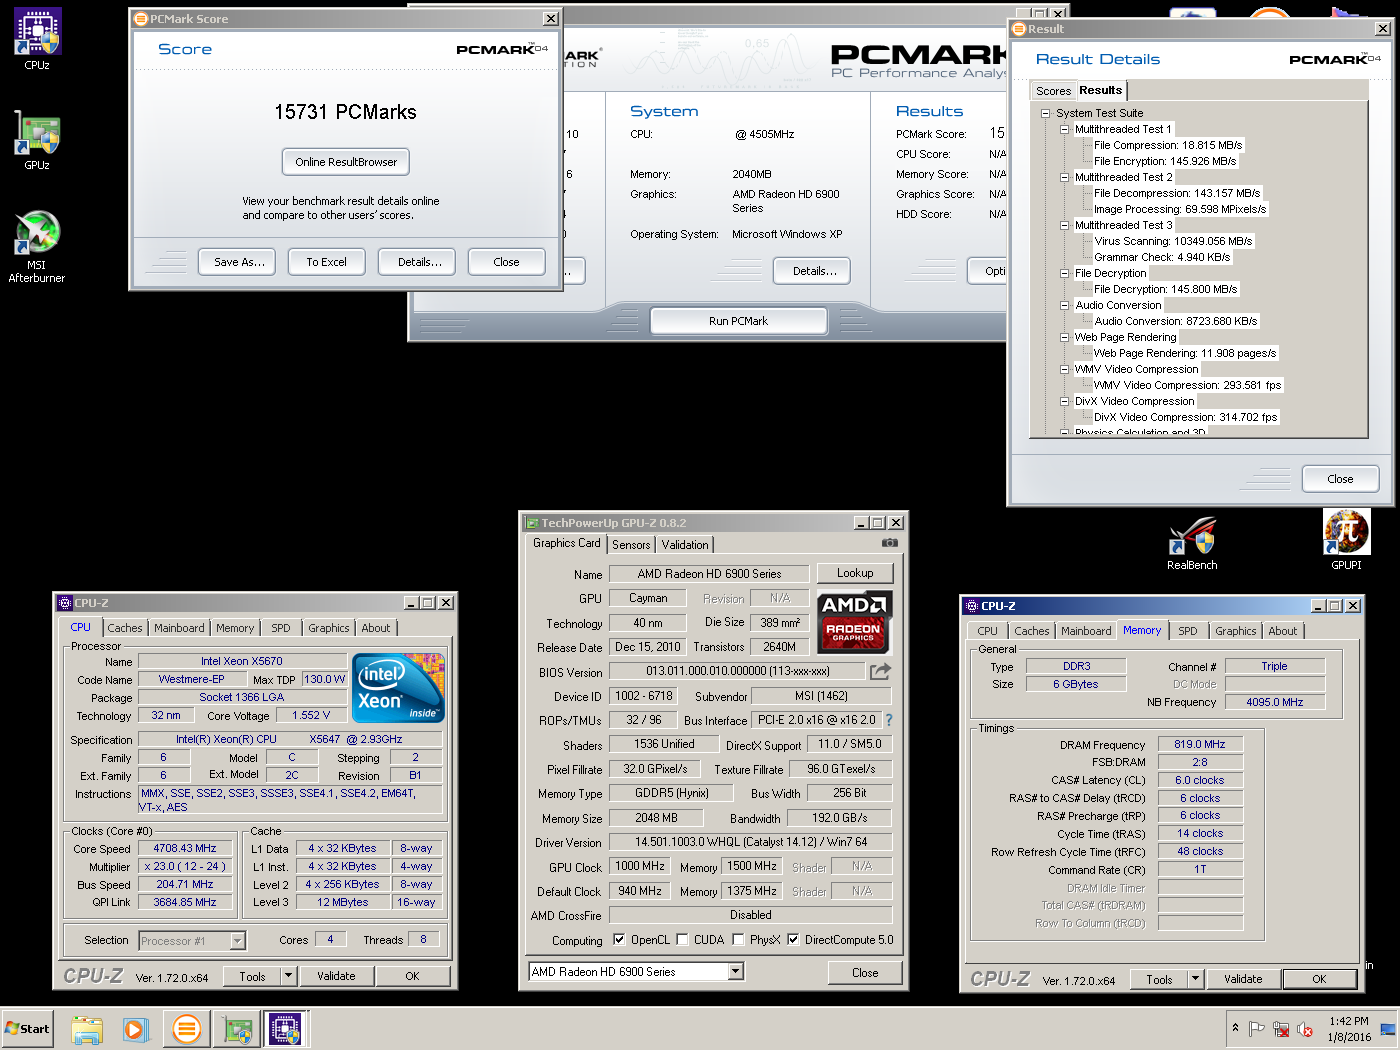1400x1050 pixels.
Task: Click the AMD Radeon Graphics logo in GPU-Z
Action: pos(855,620)
